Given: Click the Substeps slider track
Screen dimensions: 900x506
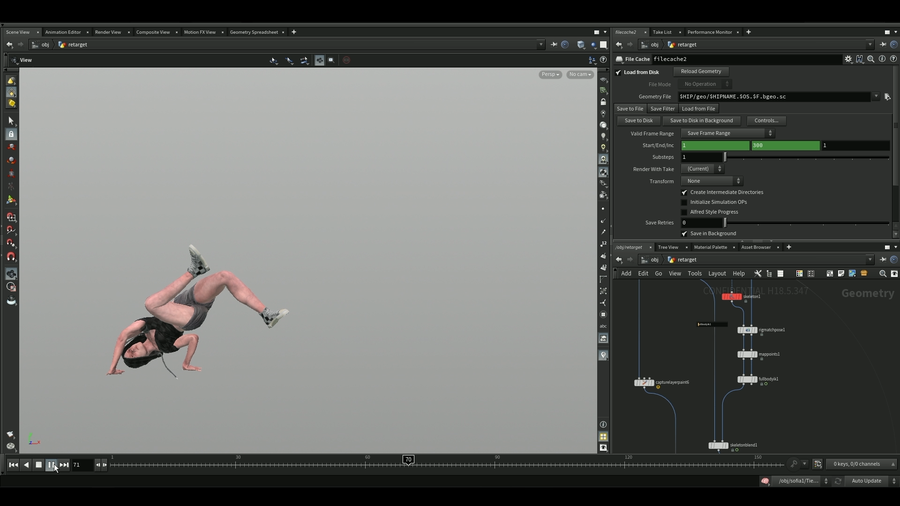Looking at the screenshot, I should (800, 157).
